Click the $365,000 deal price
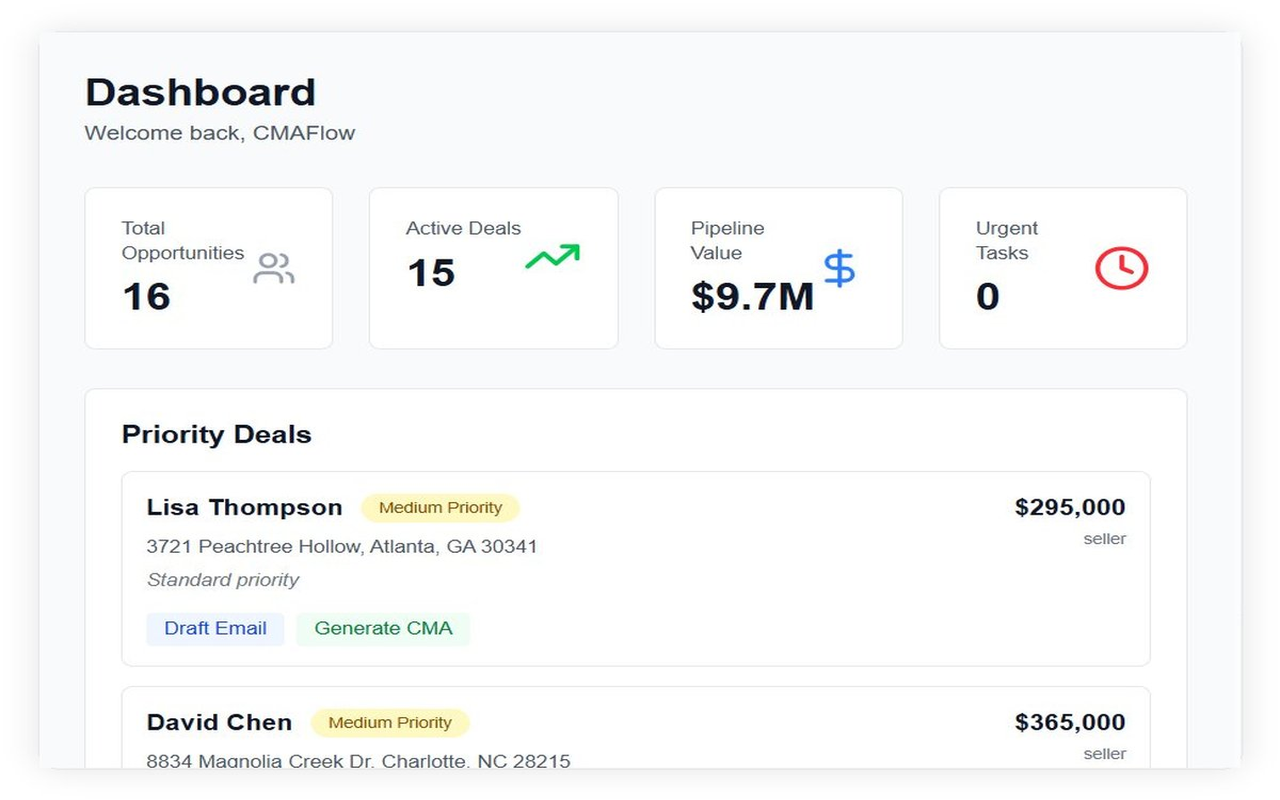This screenshot has height=800, width=1280. (1070, 723)
